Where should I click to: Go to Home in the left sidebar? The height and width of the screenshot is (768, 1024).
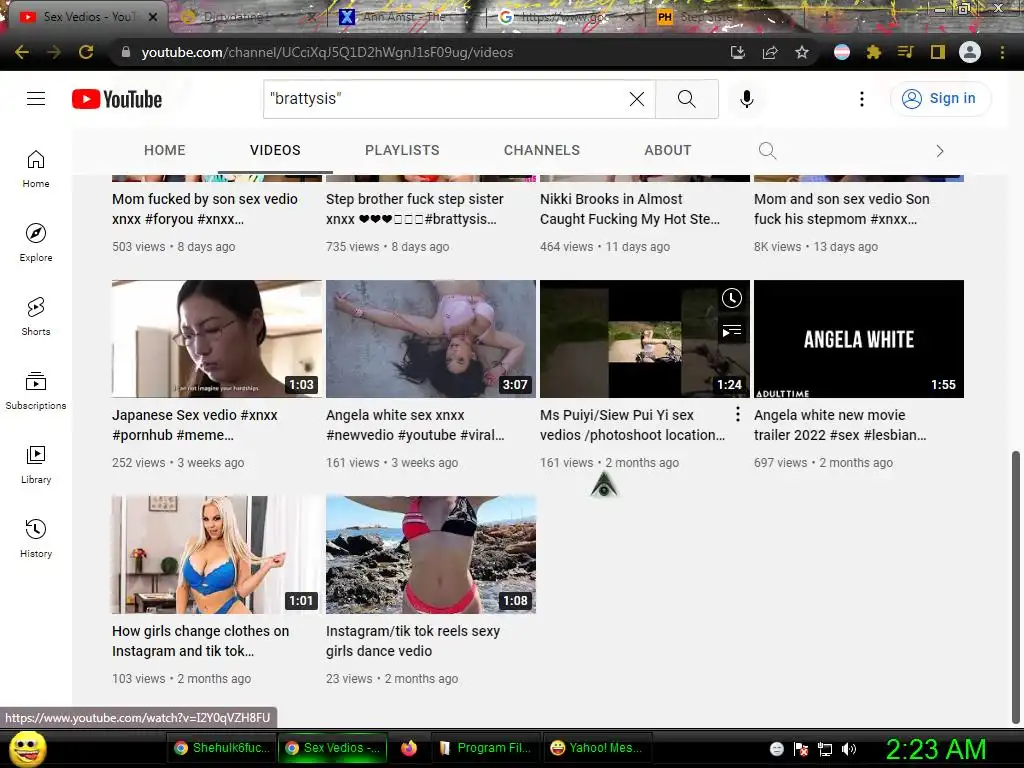36,169
